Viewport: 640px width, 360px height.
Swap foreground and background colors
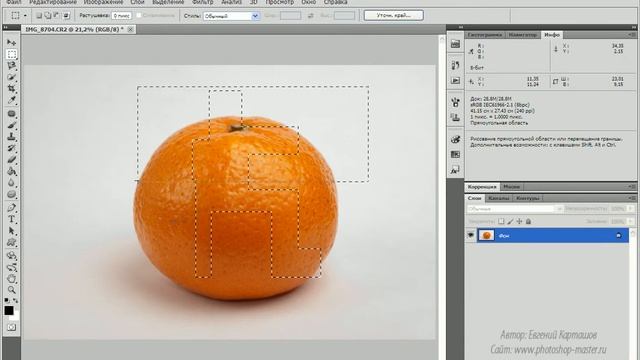(16, 300)
